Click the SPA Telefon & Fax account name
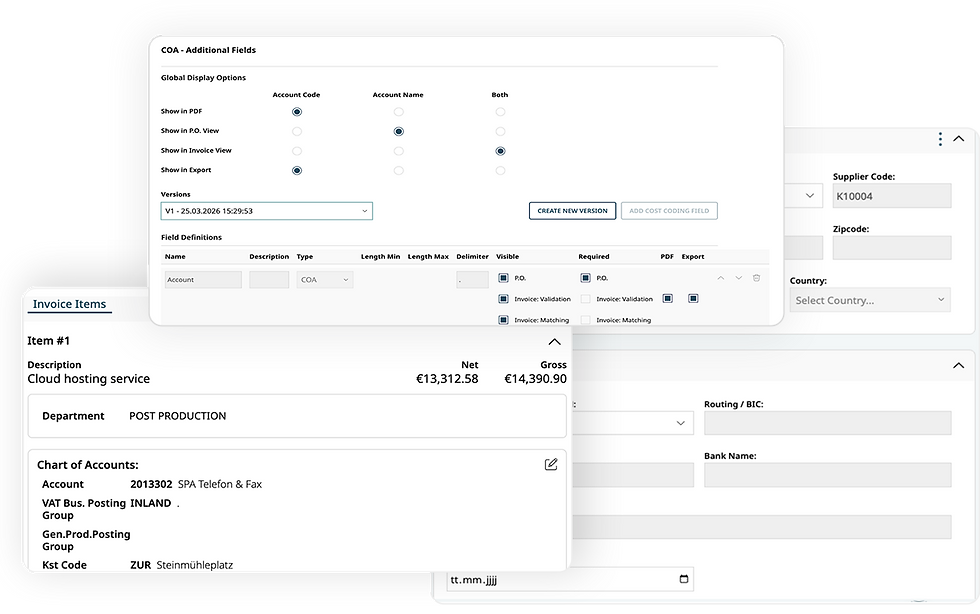Screen dimensions: 980x614 [220, 484]
